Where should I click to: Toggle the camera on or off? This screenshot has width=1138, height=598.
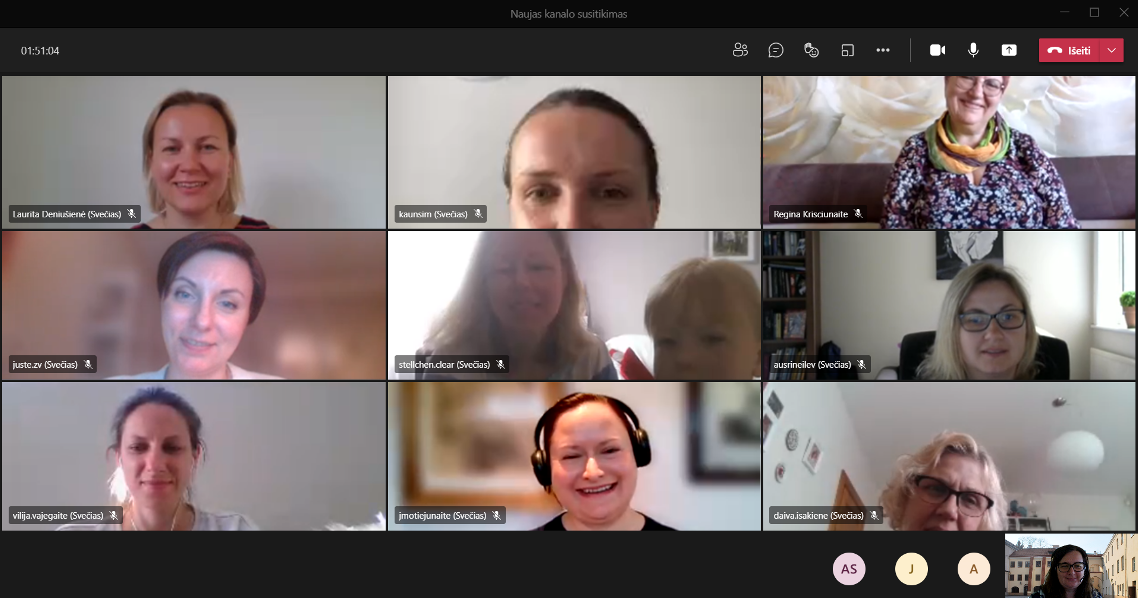tap(937, 50)
